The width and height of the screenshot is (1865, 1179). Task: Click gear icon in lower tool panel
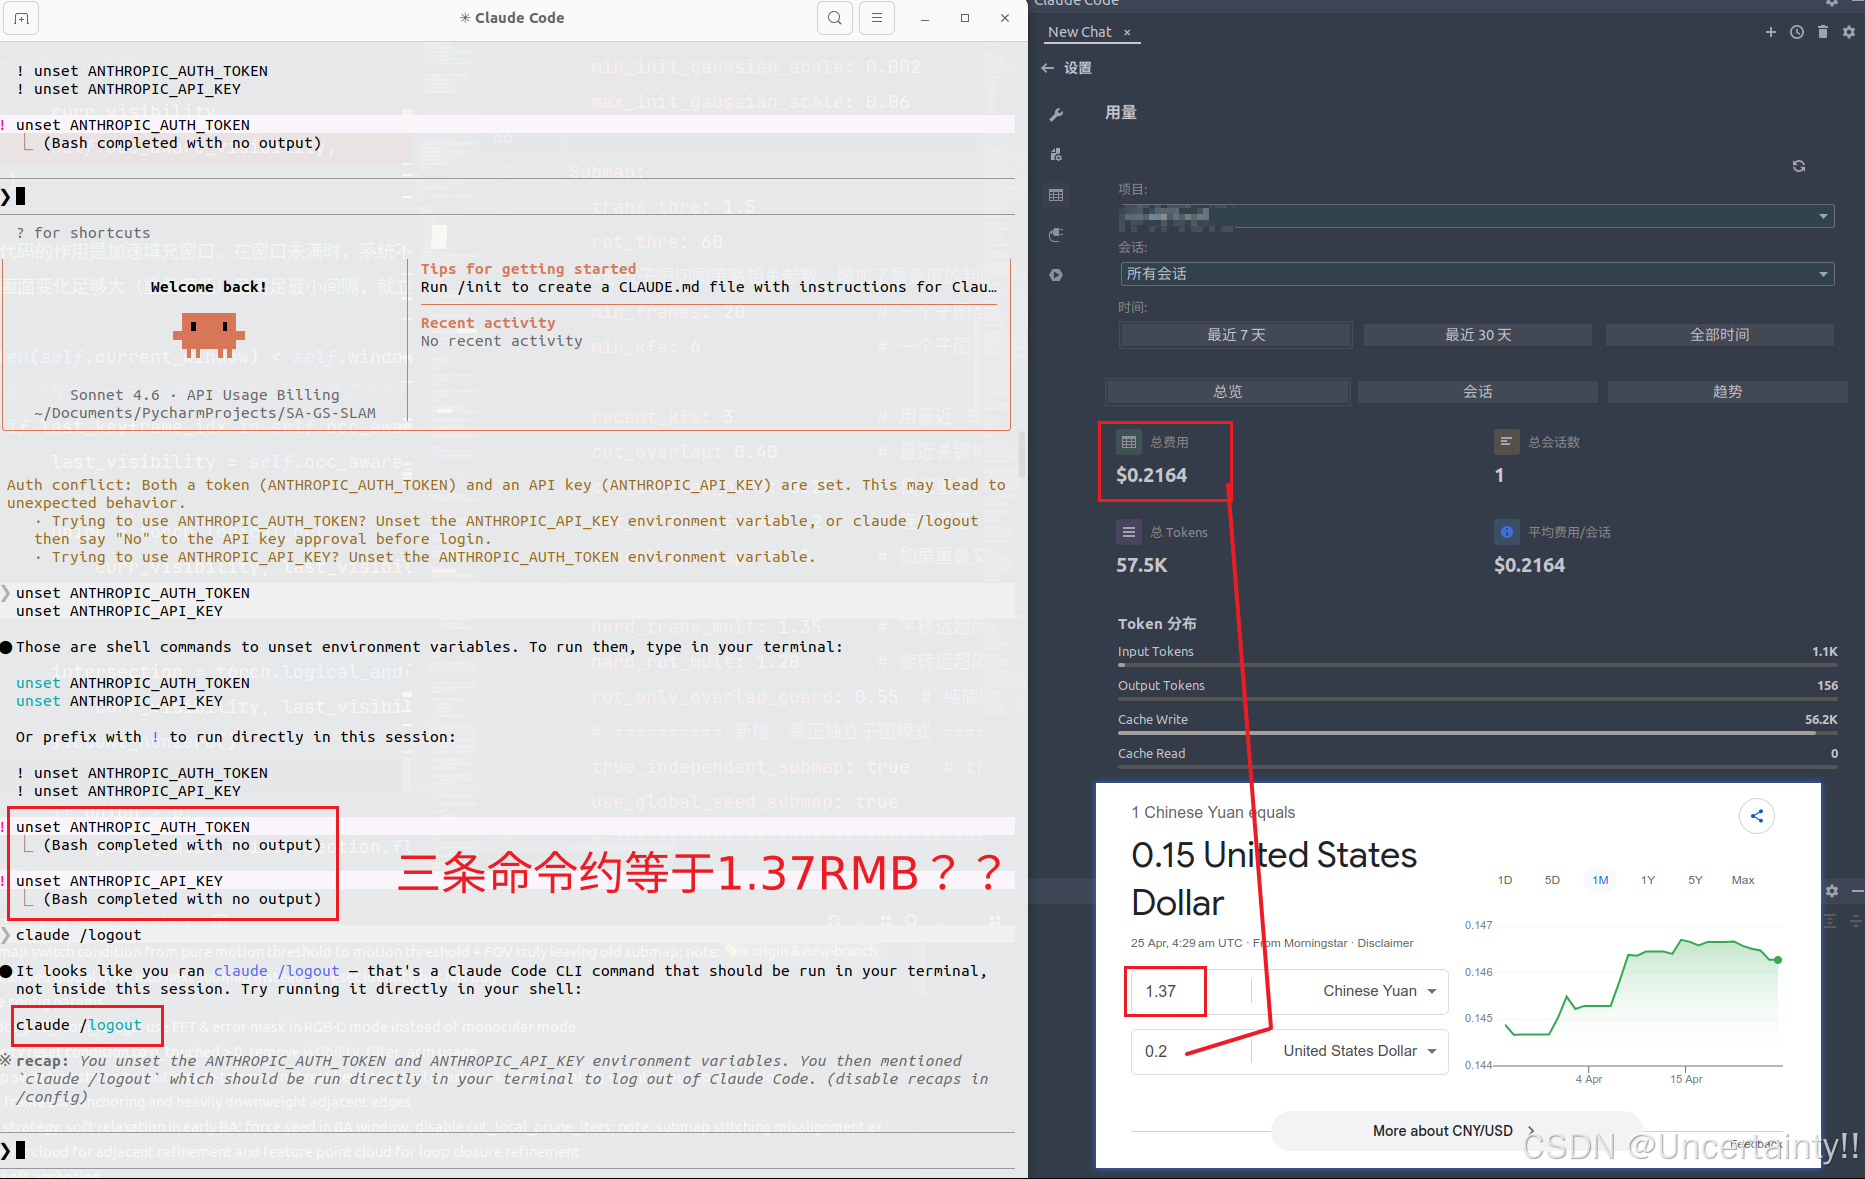[1832, 891]
